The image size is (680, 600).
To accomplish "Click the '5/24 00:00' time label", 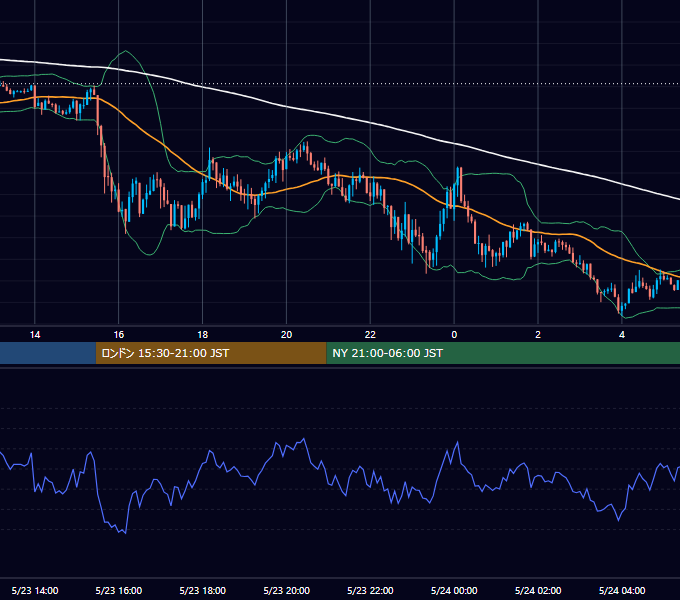I will [x=454, y=590].
